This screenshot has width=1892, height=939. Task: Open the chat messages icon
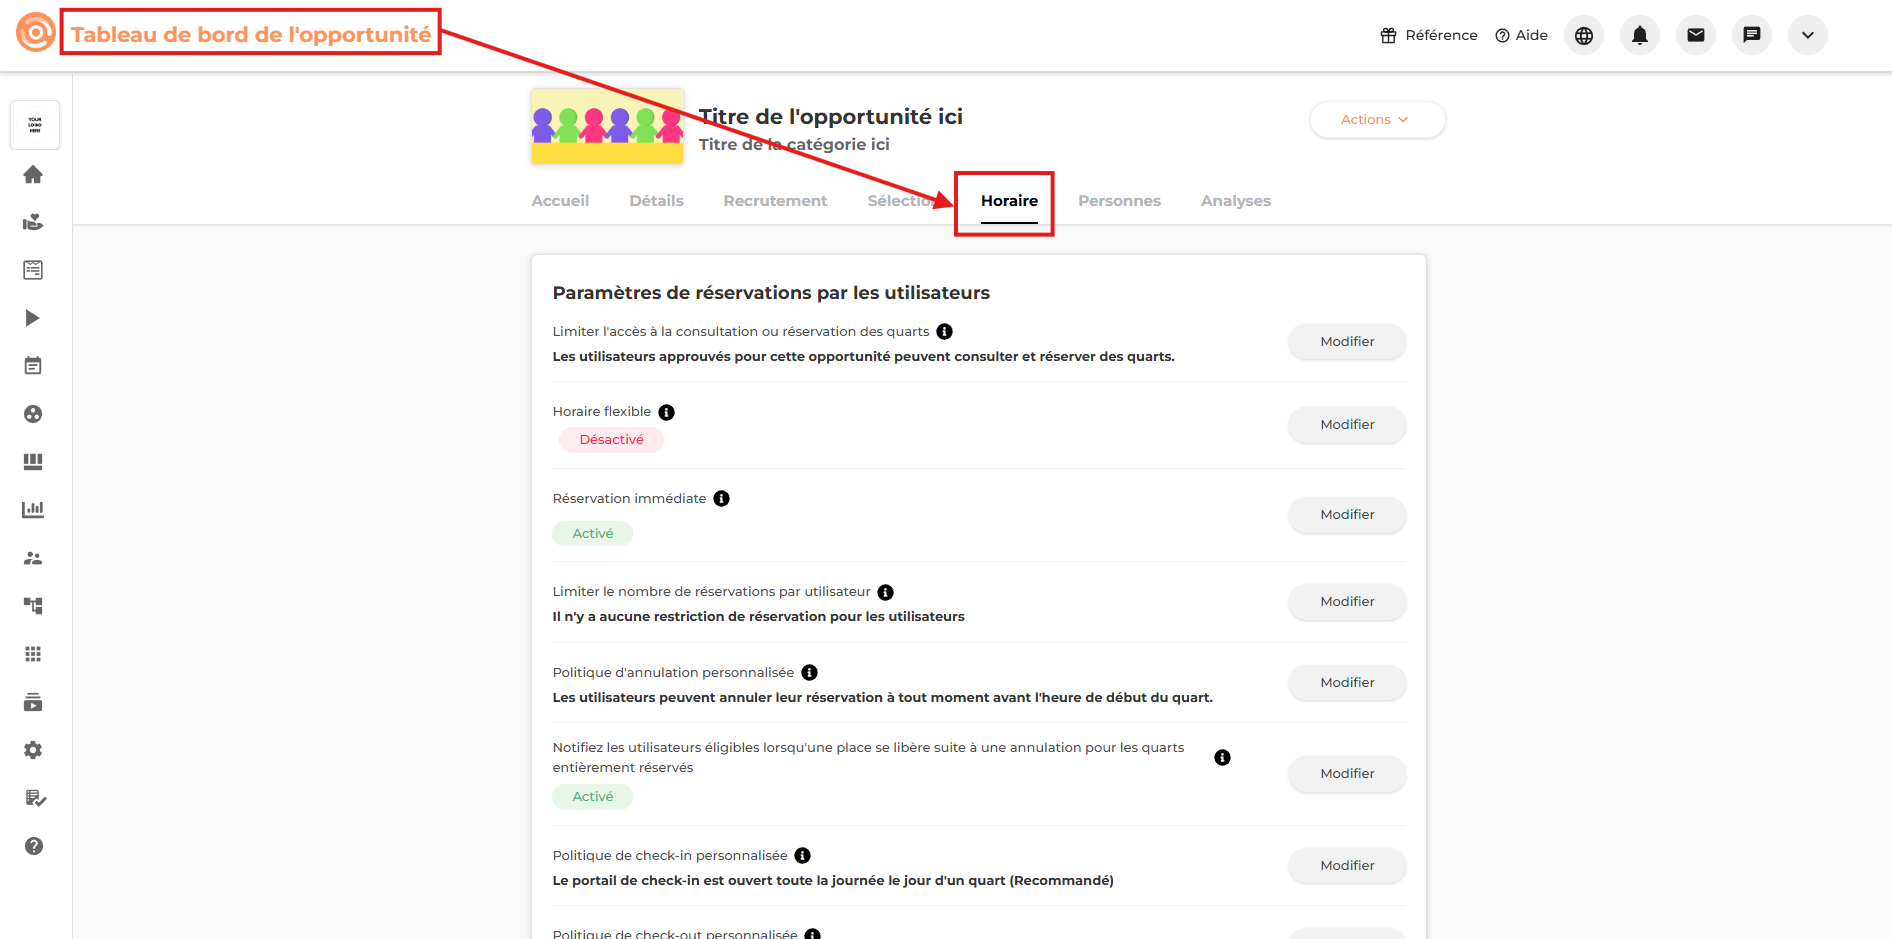click(x=1751, y=35)
